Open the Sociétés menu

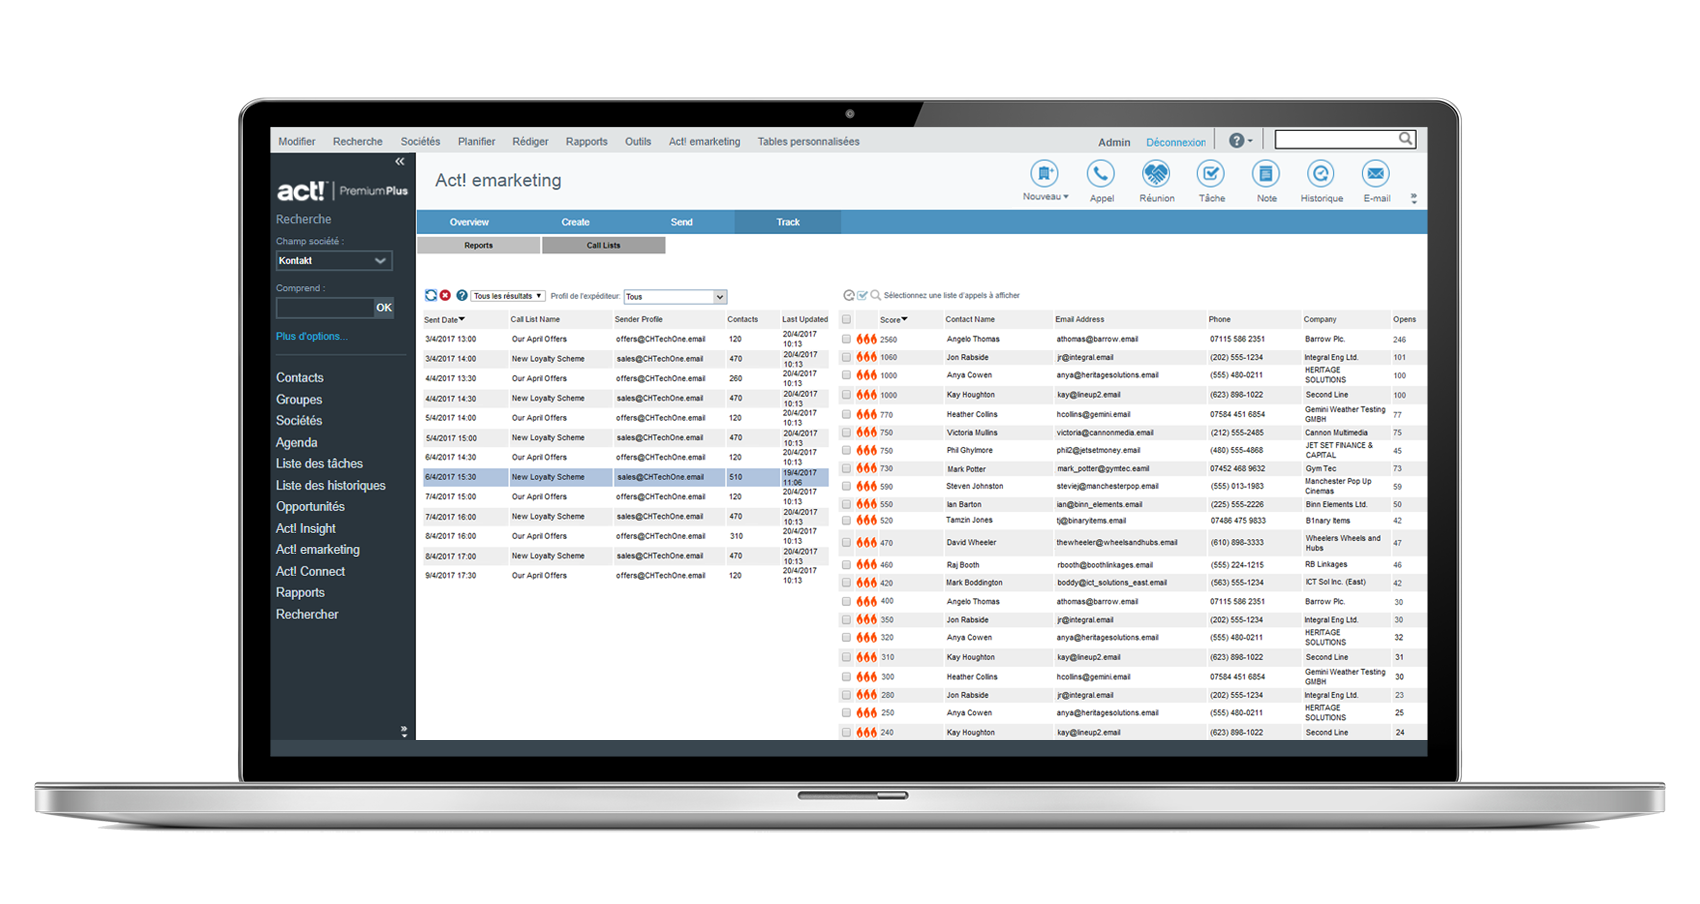[x=420, y=141]
